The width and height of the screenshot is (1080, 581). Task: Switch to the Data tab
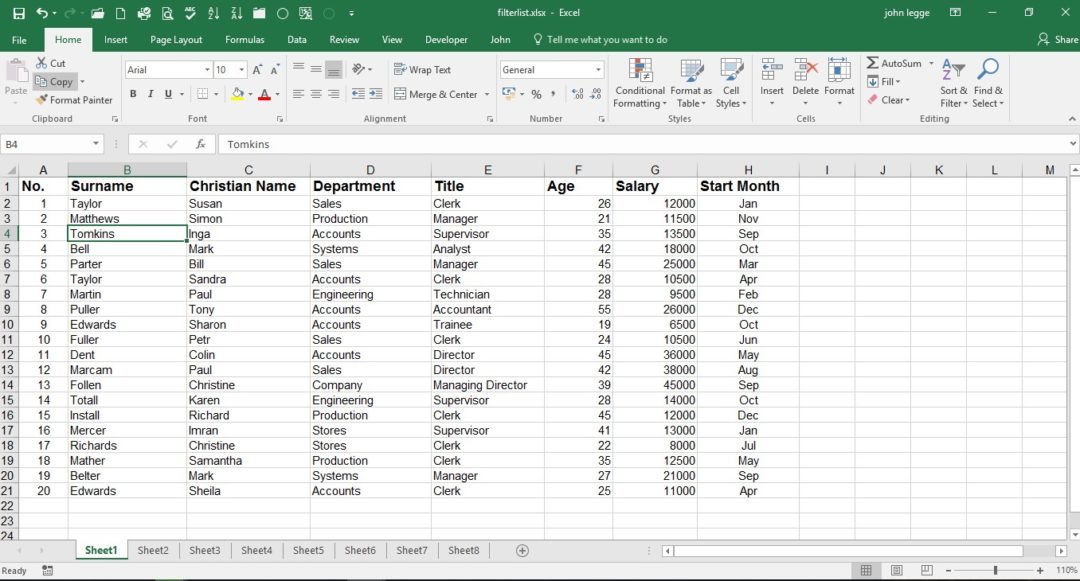click(297, 40)
